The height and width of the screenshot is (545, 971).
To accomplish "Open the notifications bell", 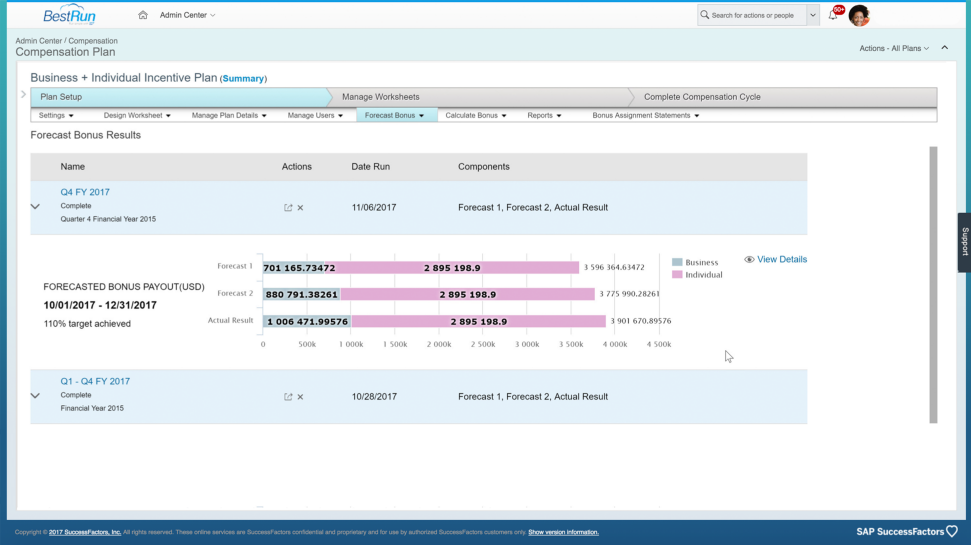I will click(x=833, y=15).
